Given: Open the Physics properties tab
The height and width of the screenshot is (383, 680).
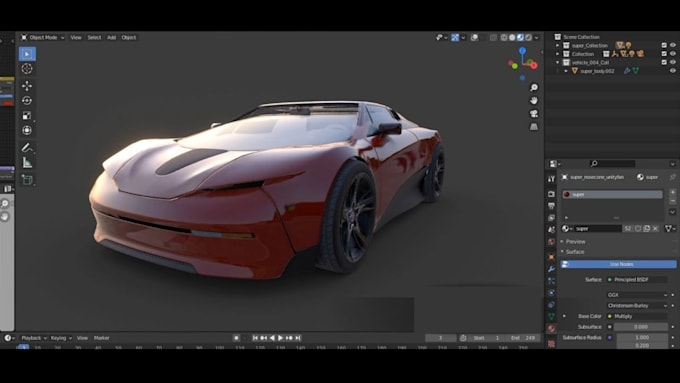Looking at the screenshot, I should (x=551, y=293).
